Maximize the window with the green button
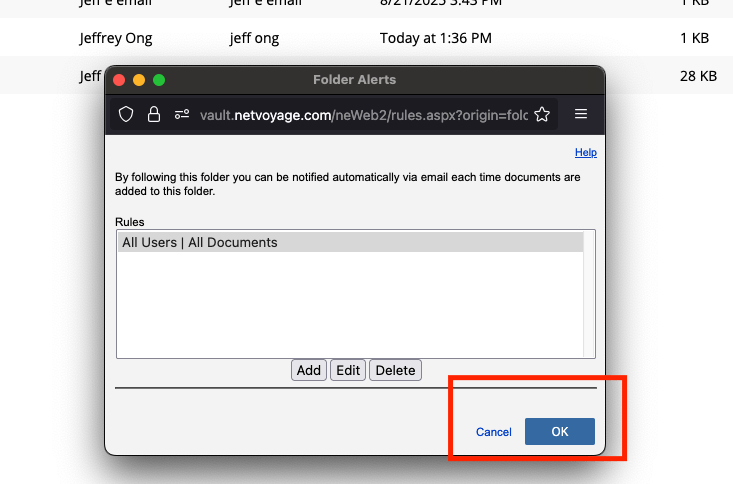The width and height of the screenshot is (733, 484). pyautogui.click(x=159, y=80)
